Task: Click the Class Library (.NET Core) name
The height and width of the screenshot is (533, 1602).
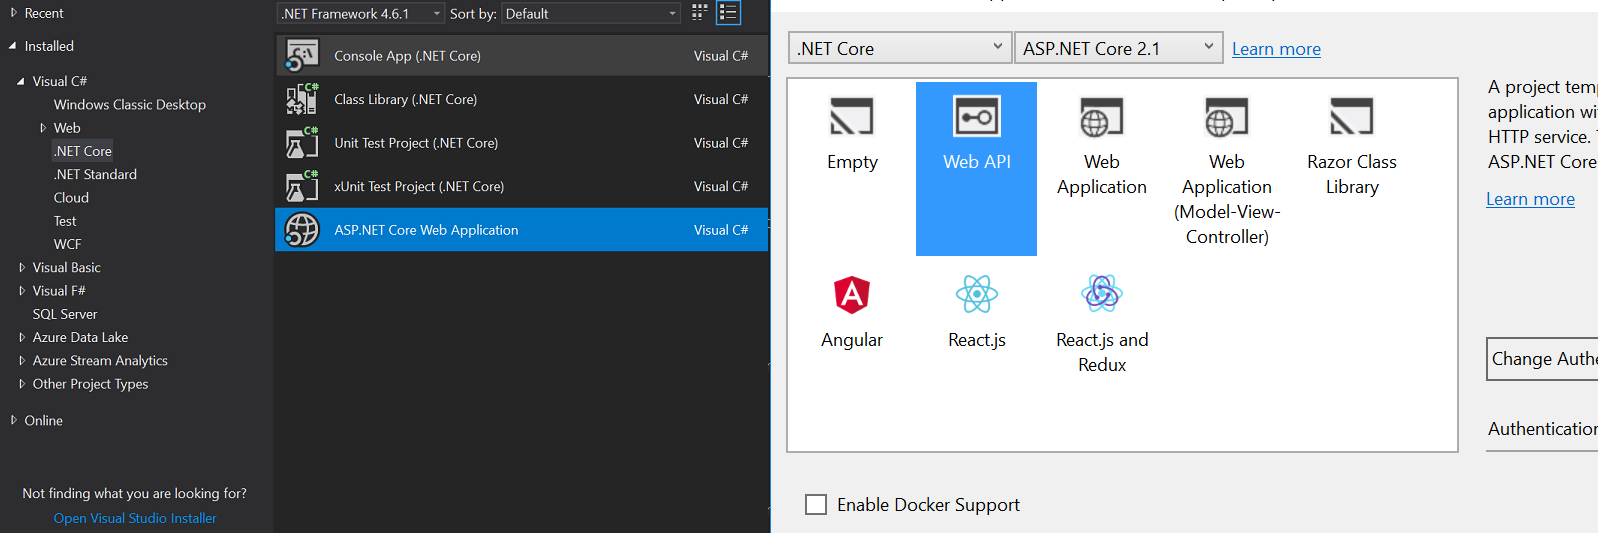Action: 405,99
